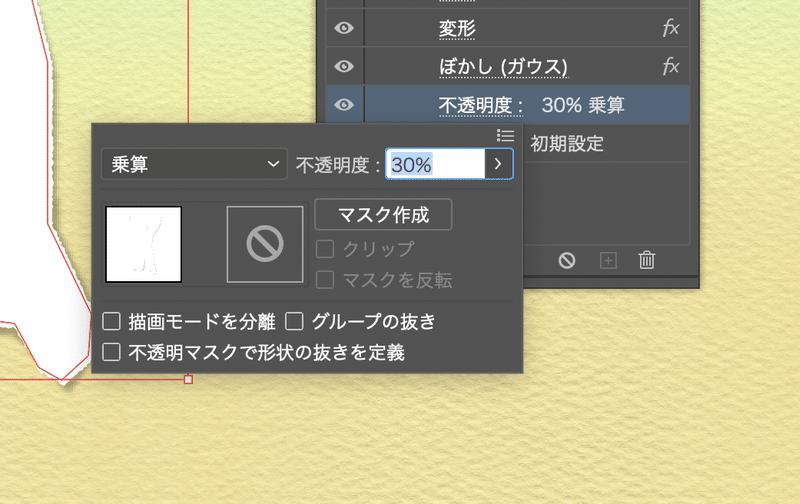Click the マスク作成 button
Screen dimensions: 800x504
[383, 214]
